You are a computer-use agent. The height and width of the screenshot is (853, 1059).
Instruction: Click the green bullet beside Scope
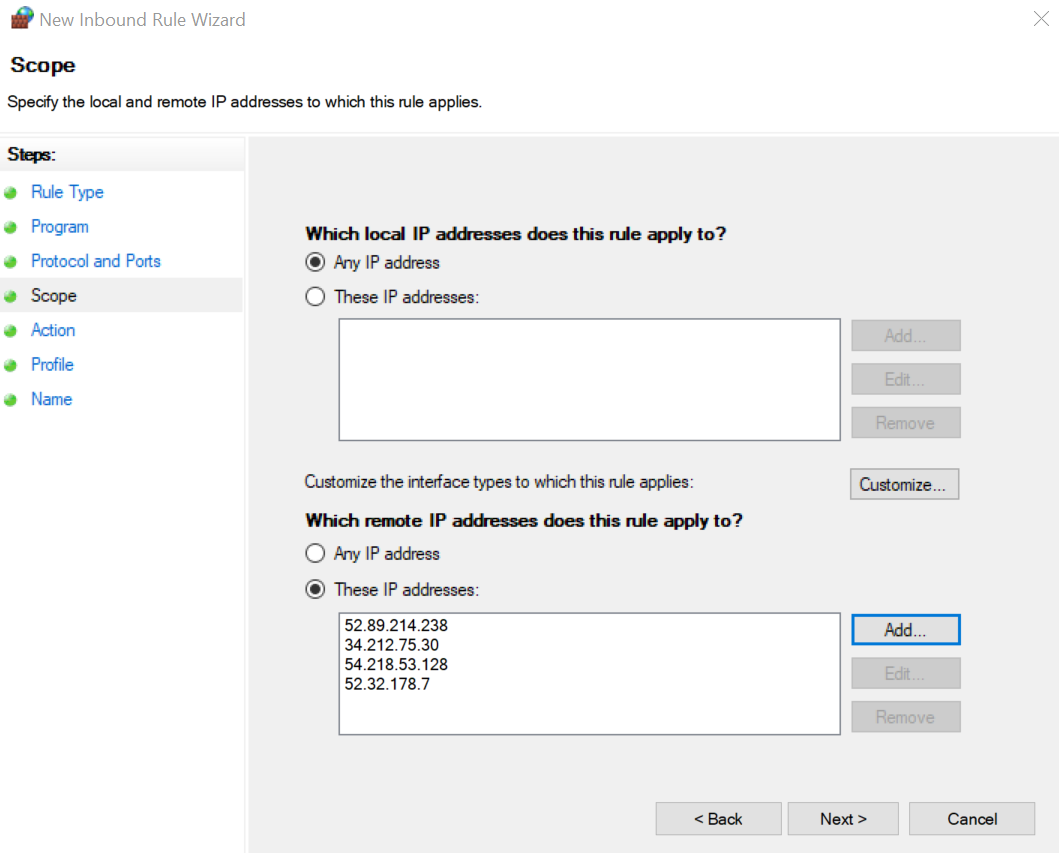click(x=10, y=296)
